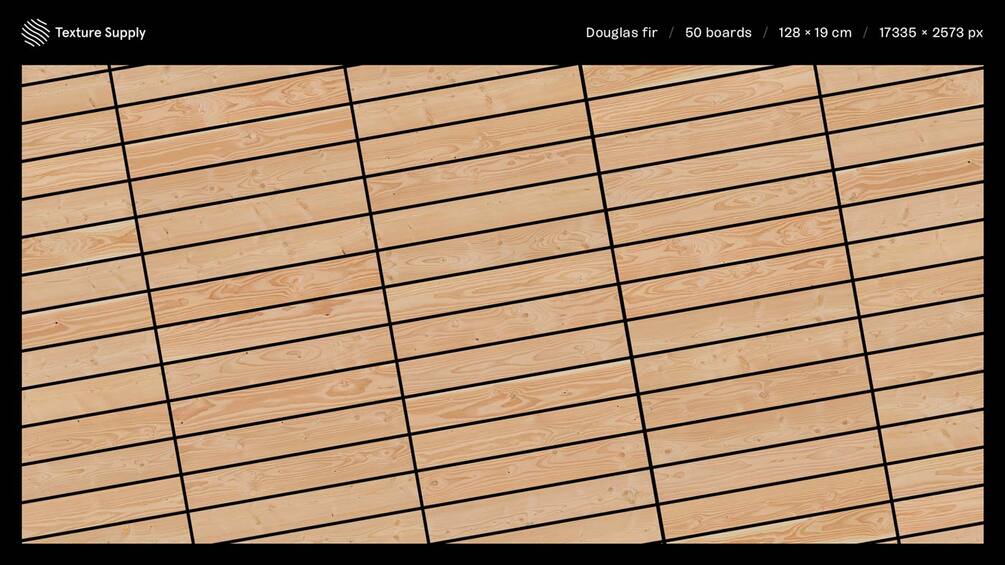The image size is (1005, 565).
Task: Click the Texture Supply logo icon
Action: tap(35, 33)
